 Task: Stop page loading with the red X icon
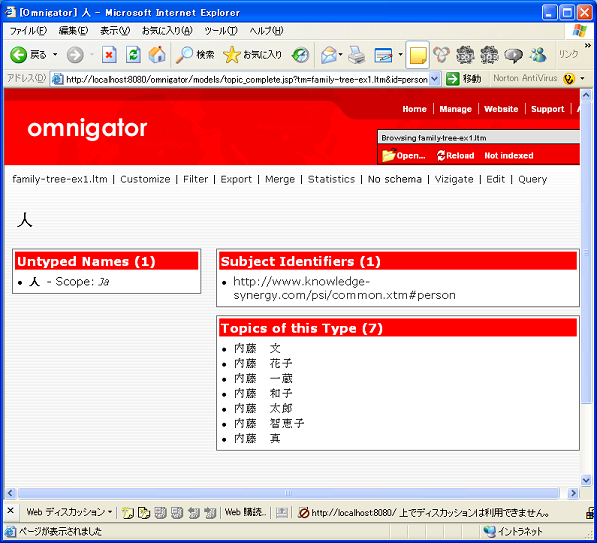(109, 55)
